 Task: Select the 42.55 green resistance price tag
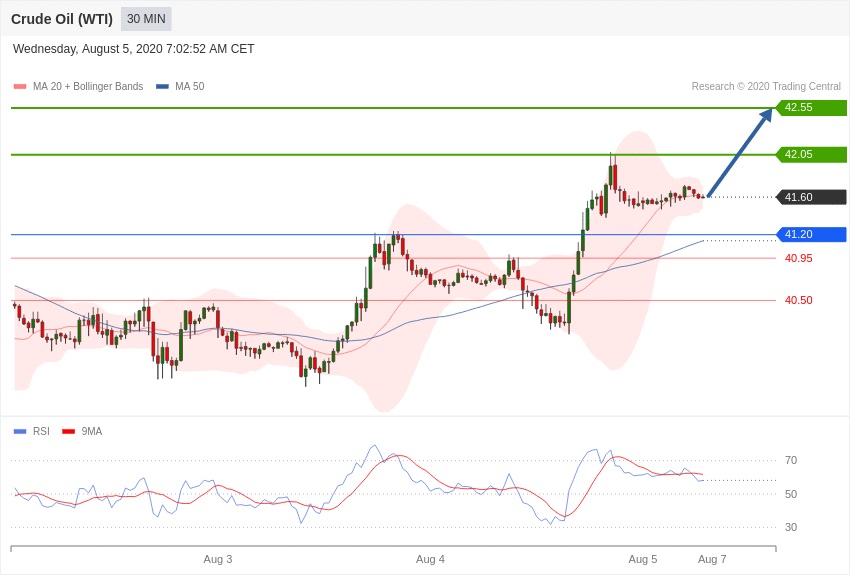click(x=811, y=107)
